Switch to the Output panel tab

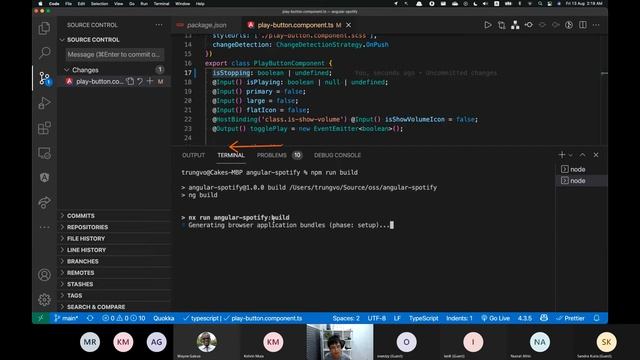[x=193, y=155]
